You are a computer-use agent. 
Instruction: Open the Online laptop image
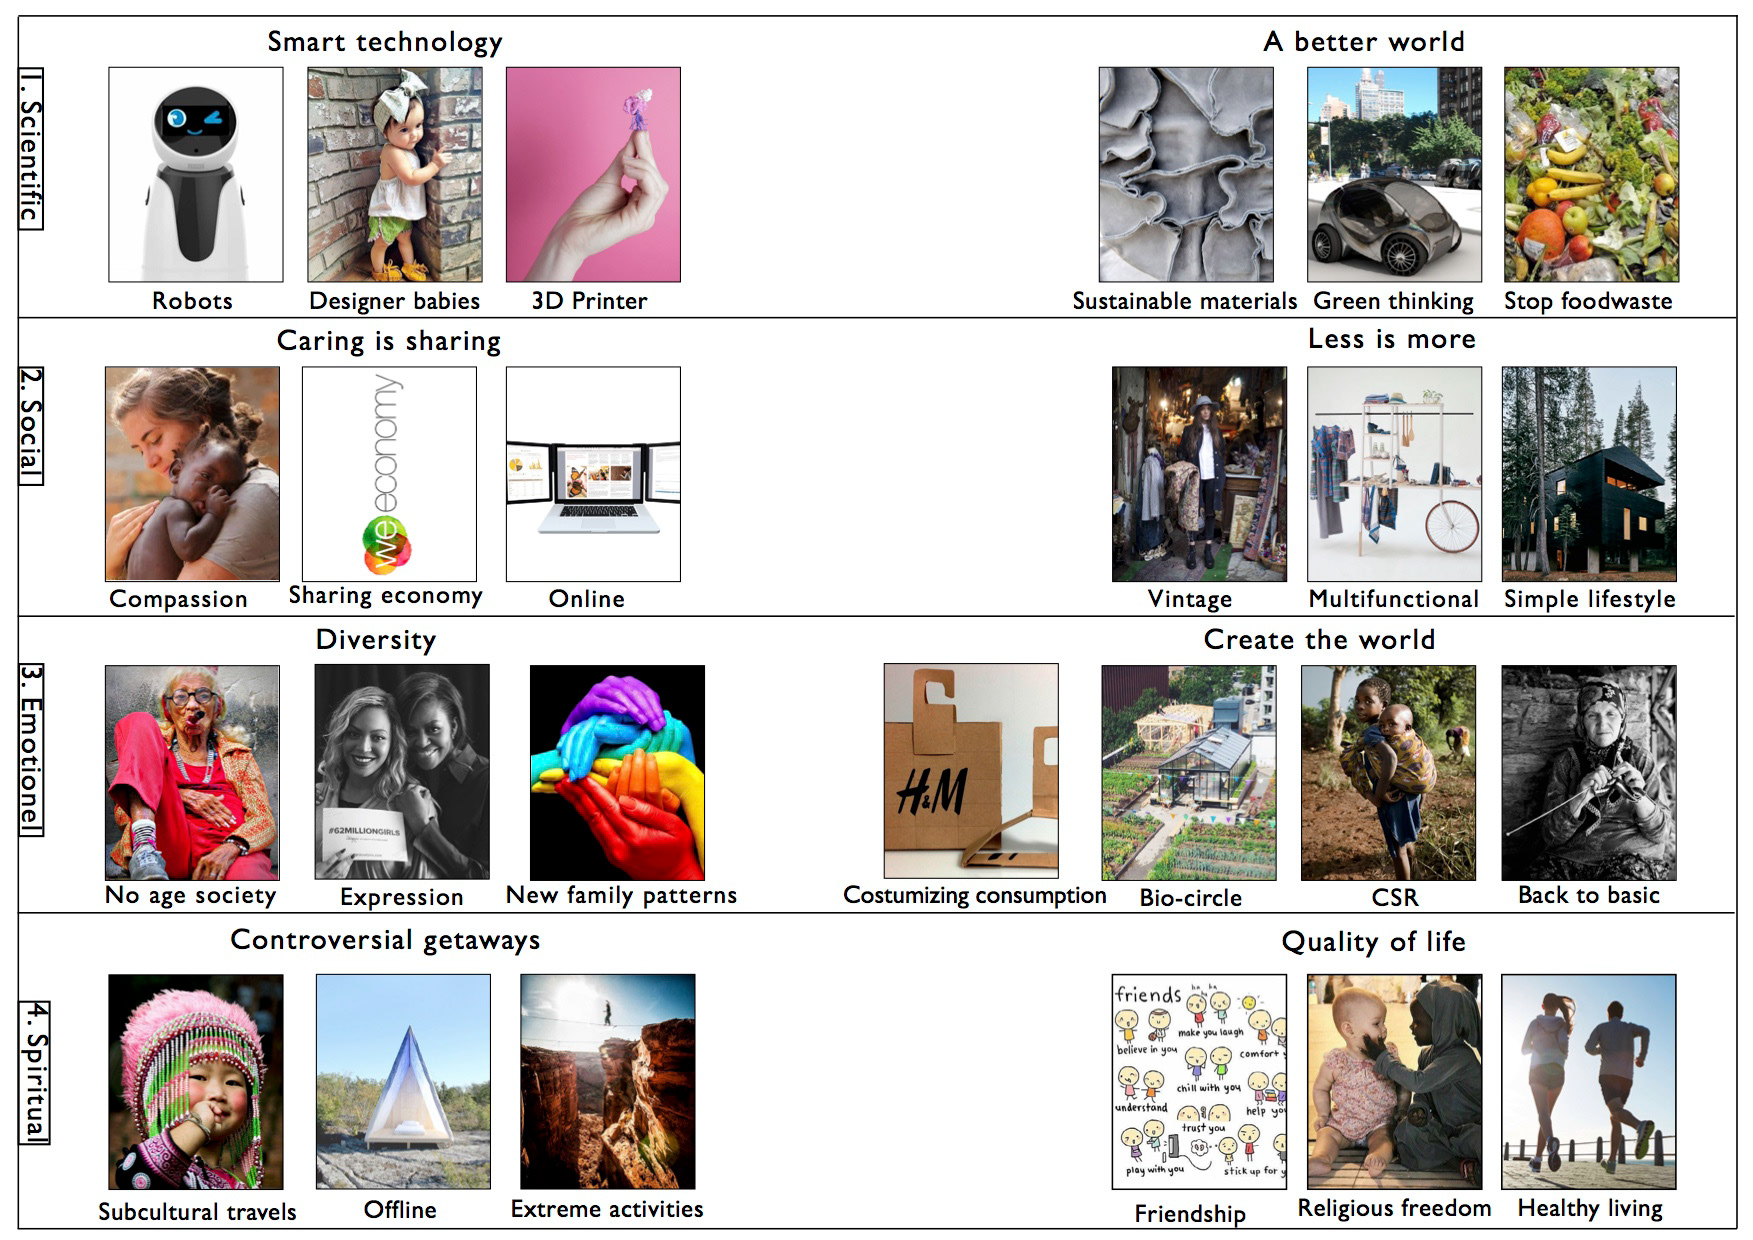pos(593,474)
